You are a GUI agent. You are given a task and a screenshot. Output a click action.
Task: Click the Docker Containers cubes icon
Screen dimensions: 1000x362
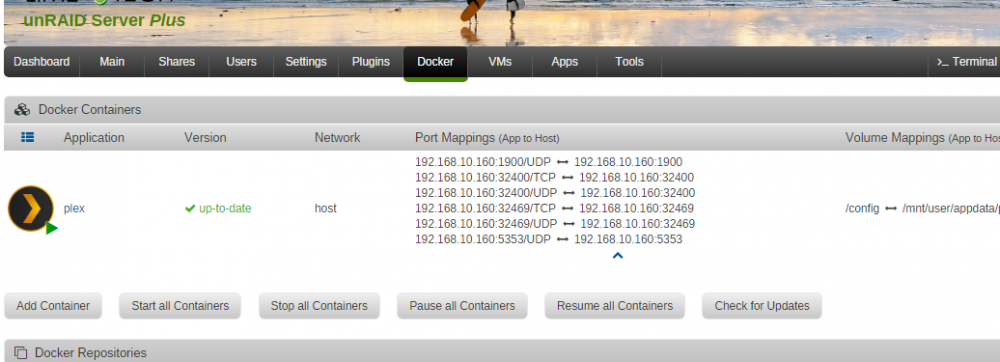(22, 110)
